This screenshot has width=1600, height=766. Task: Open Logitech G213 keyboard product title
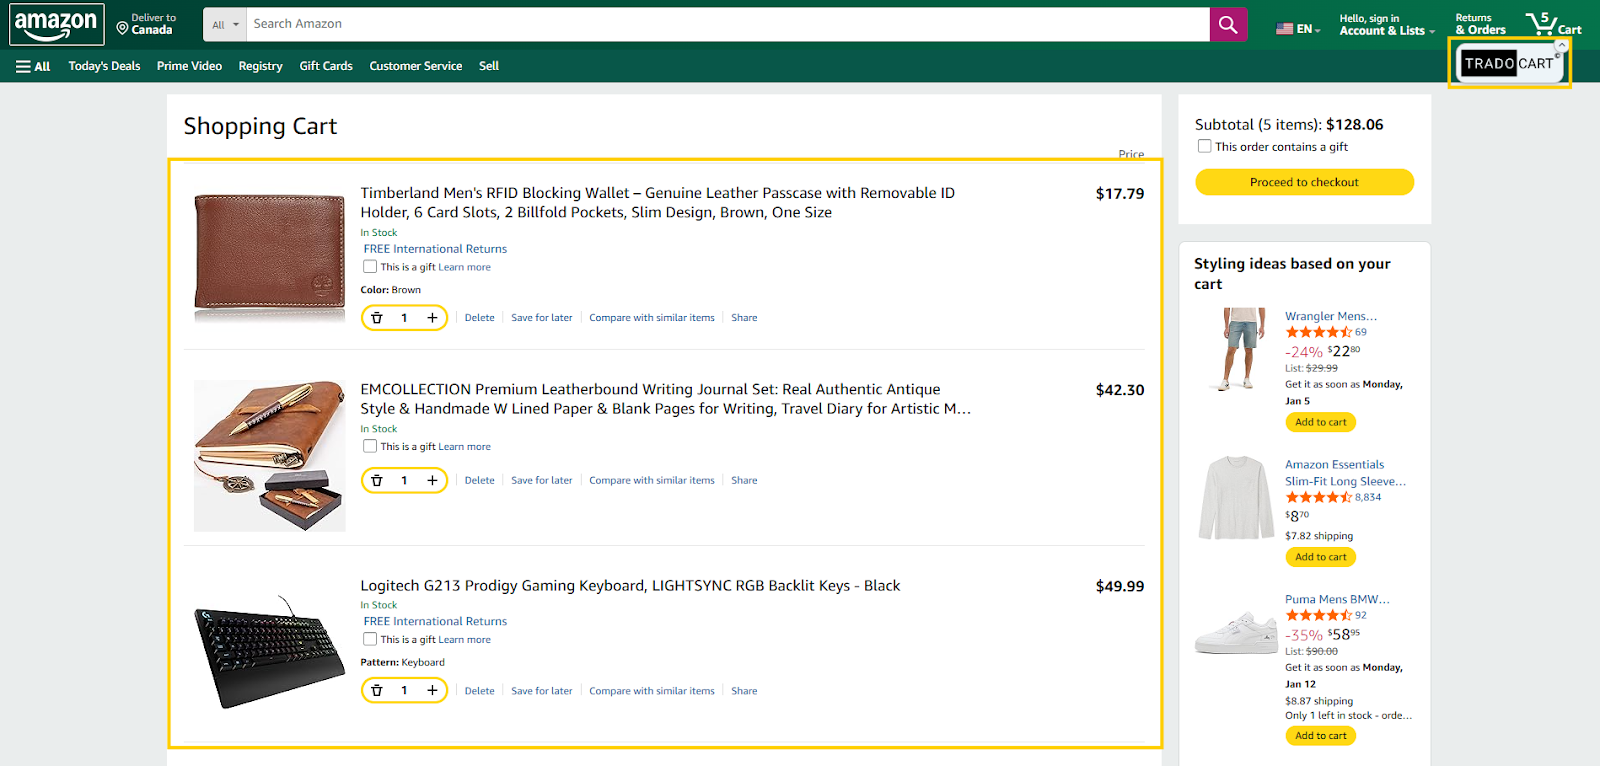coord(630,586)
